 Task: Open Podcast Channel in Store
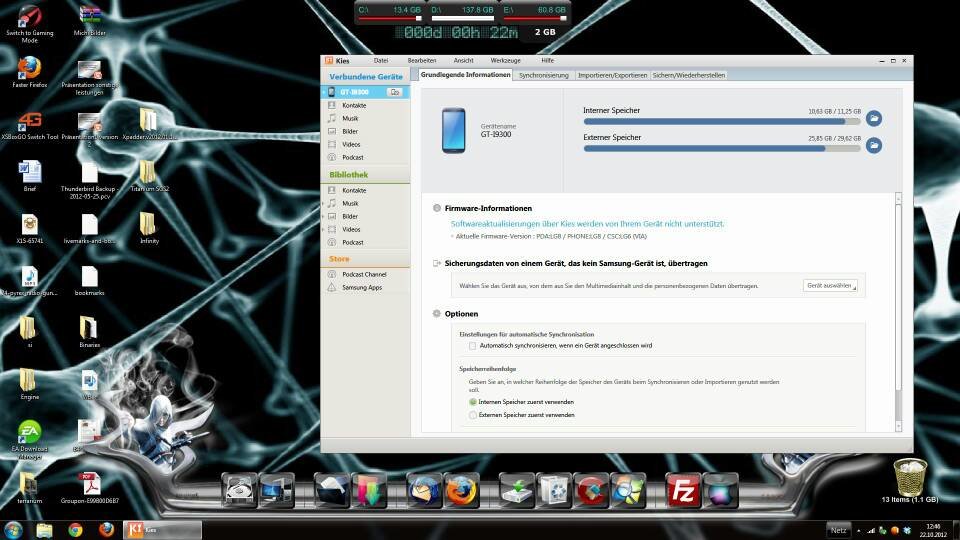(364, 274)
